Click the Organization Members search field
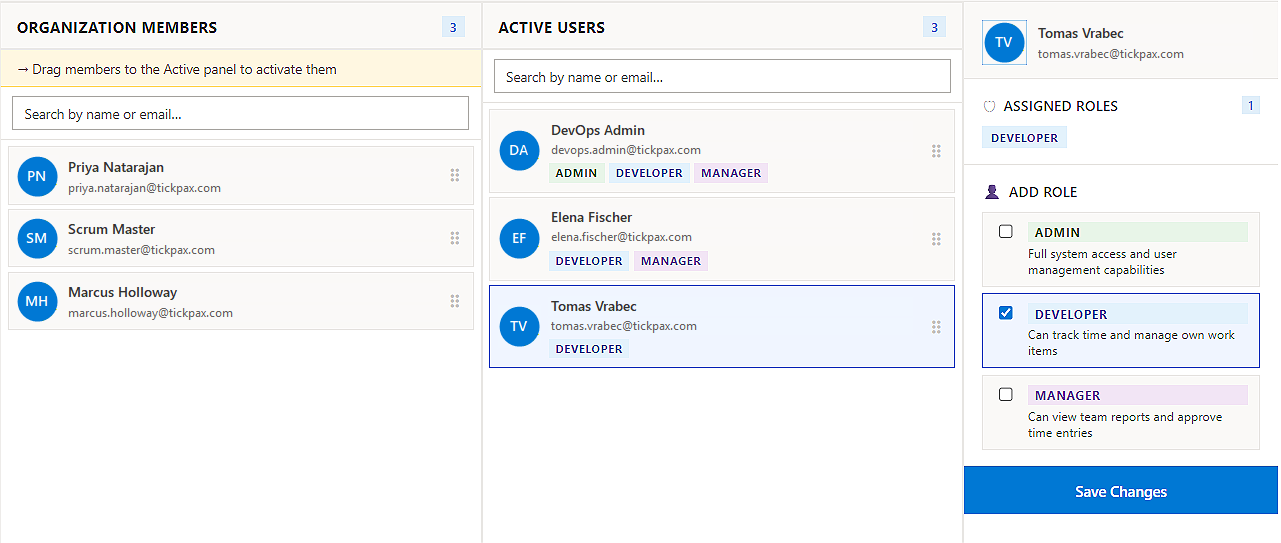This screenshot has height=543, width=1281. tap(240, 113)
